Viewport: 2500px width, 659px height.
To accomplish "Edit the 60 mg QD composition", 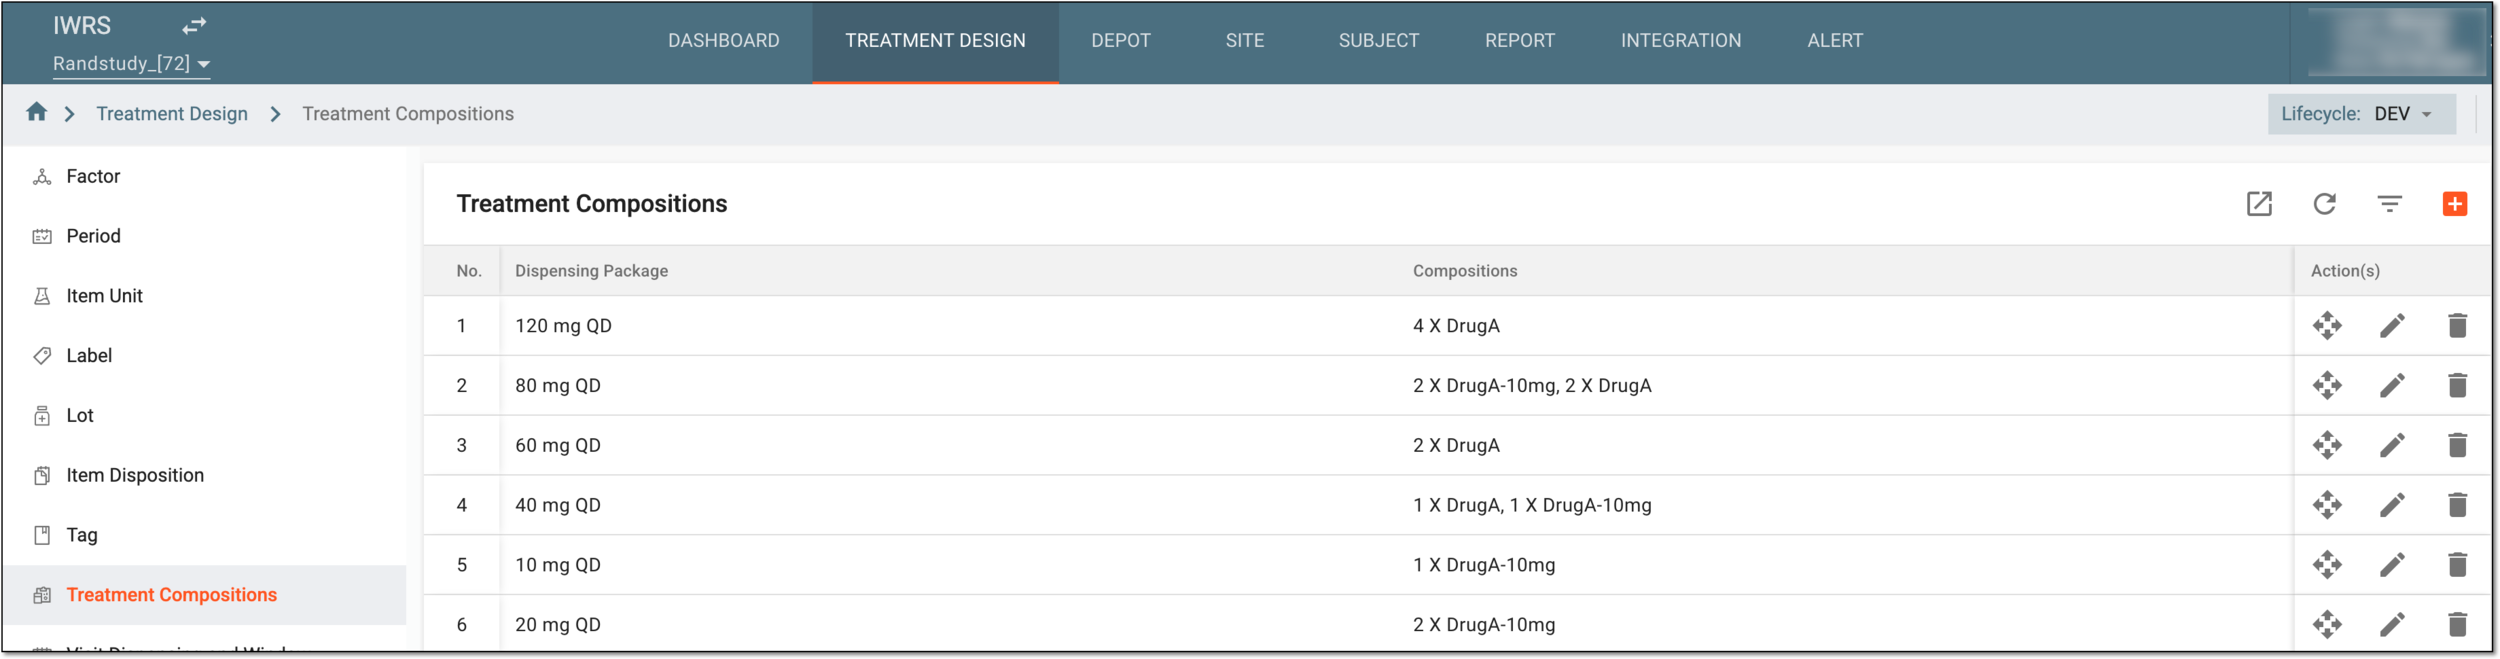I will click(2392, 445).
